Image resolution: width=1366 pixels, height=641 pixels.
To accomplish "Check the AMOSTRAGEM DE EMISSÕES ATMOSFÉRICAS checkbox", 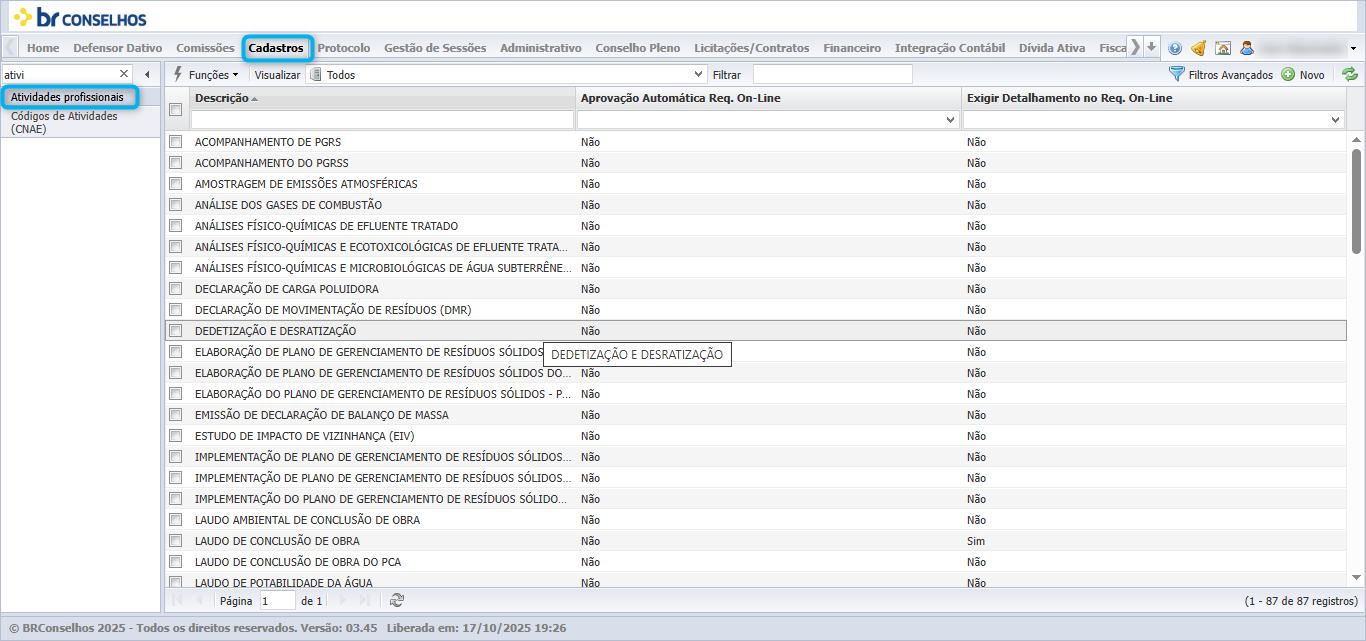I will (x=175, y=184).
